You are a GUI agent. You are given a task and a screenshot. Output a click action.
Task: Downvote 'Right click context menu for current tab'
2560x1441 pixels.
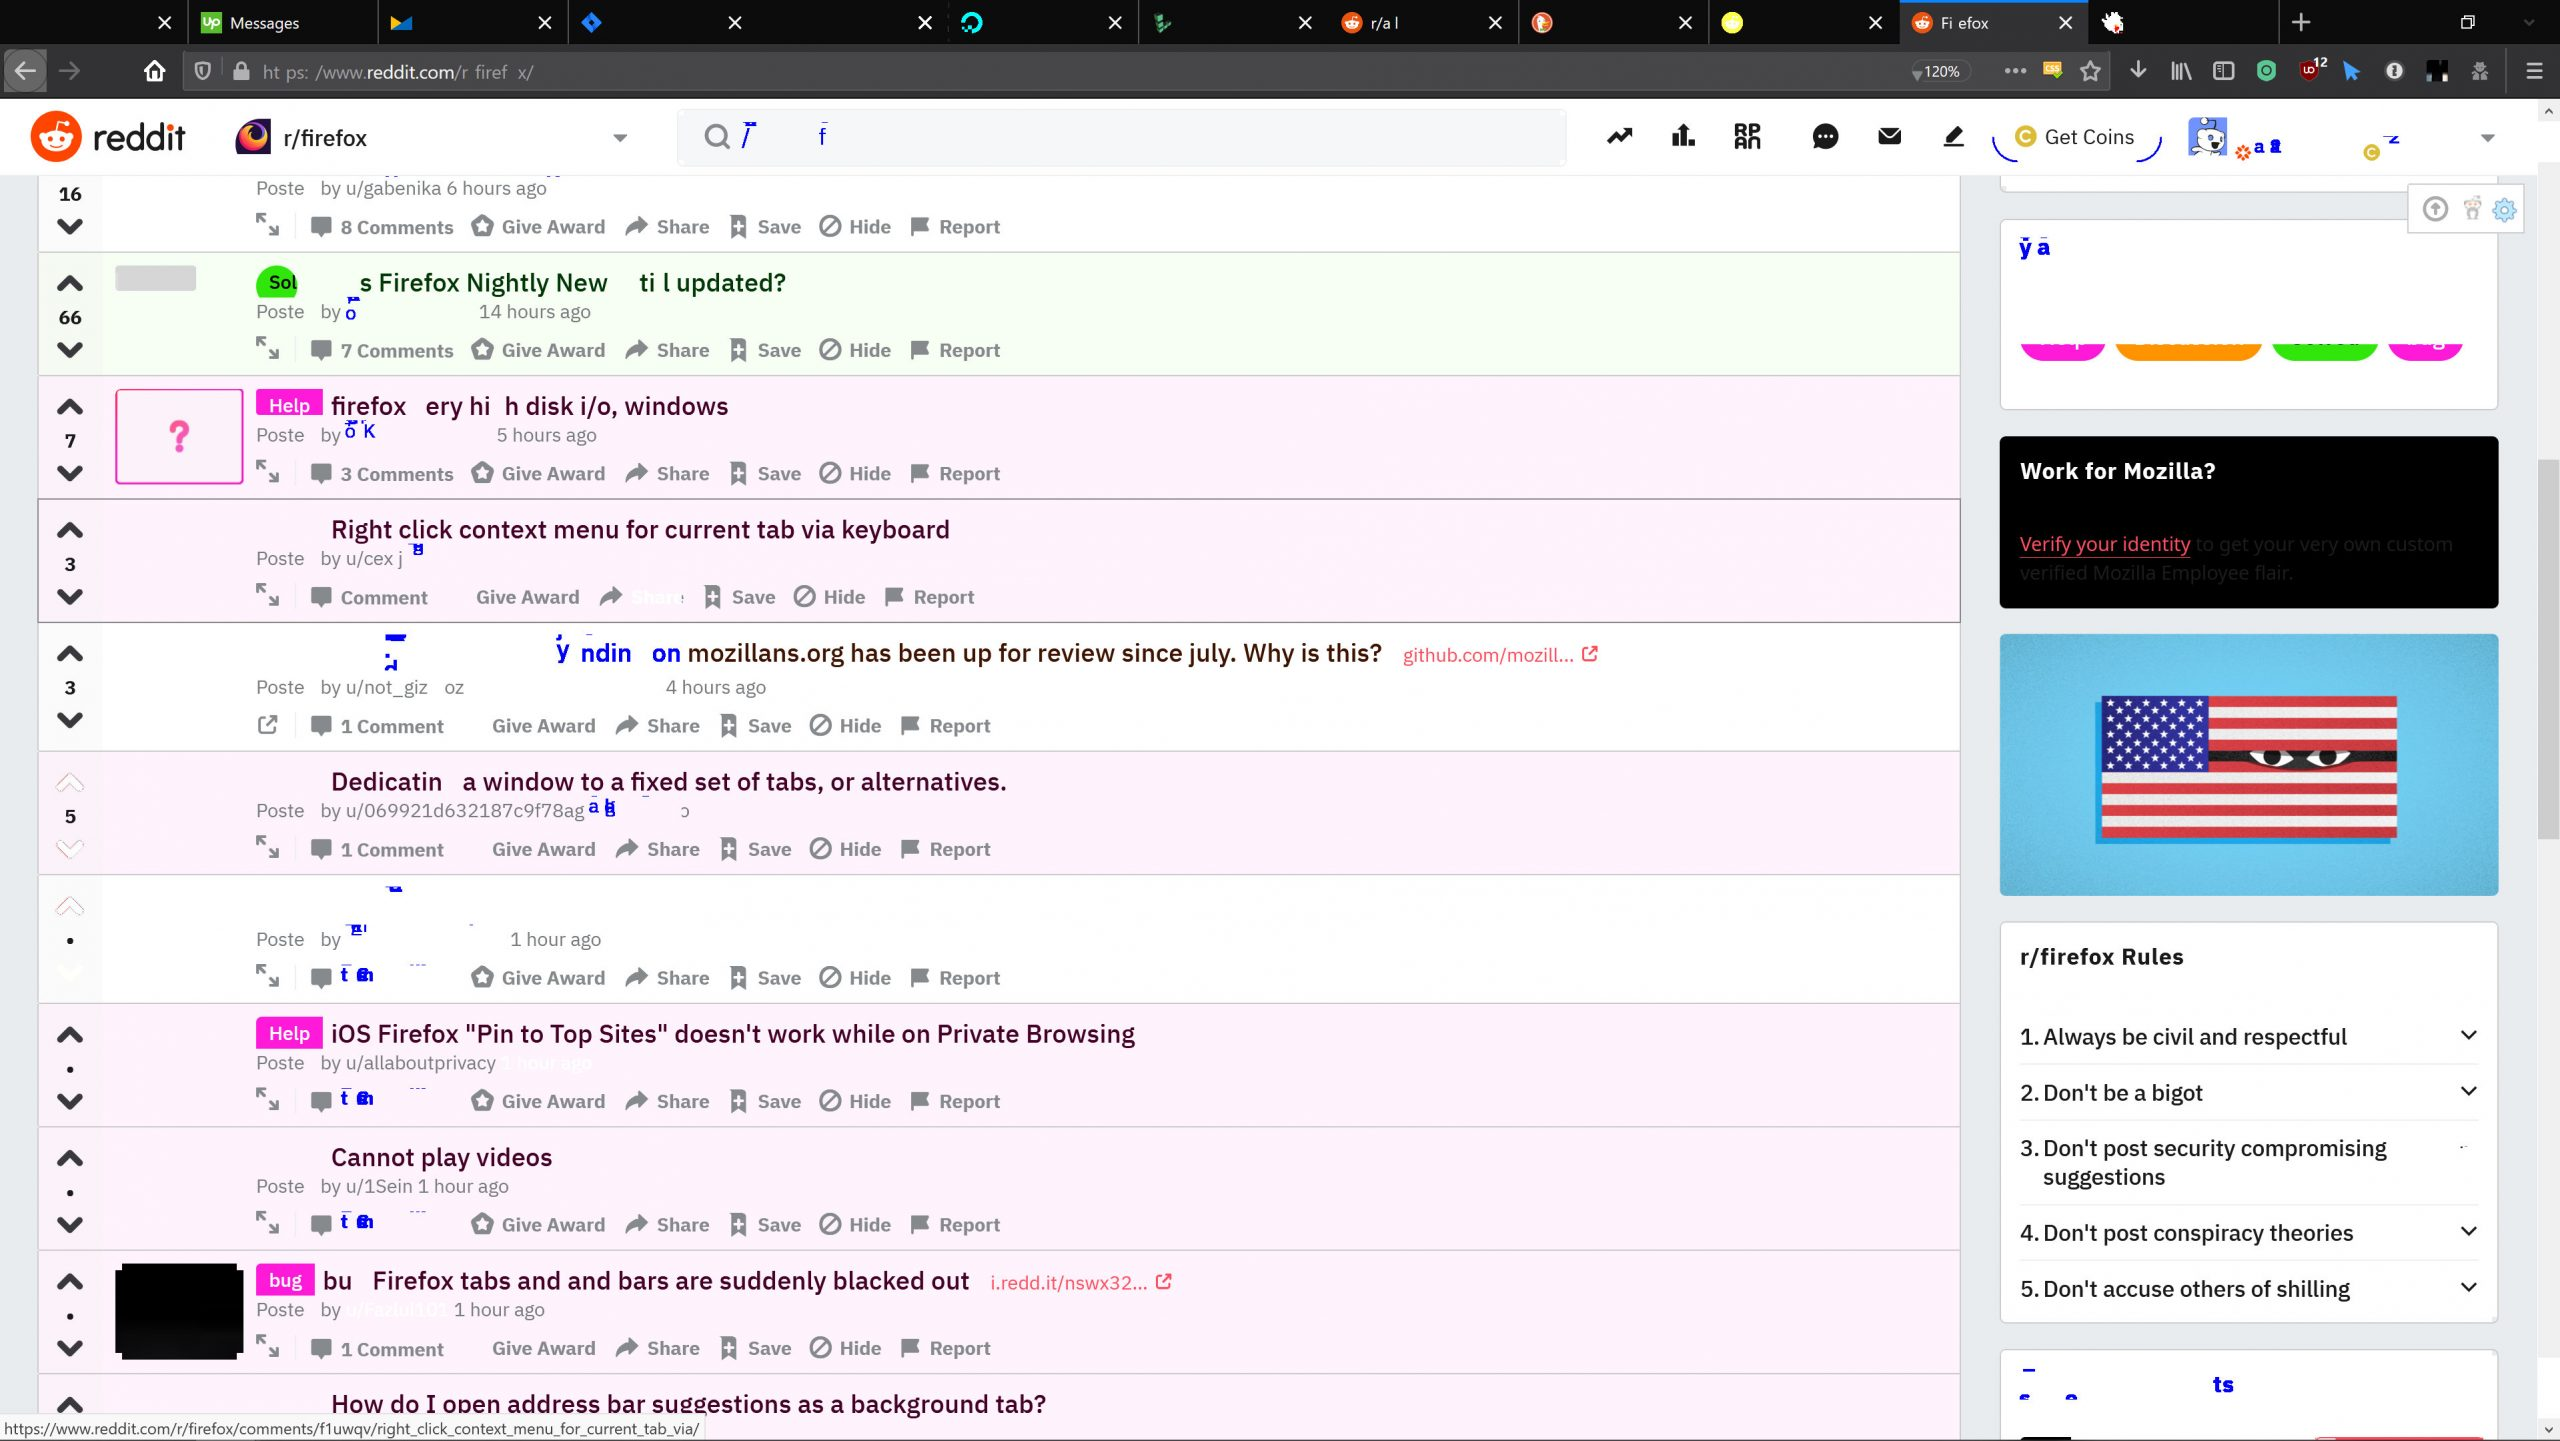pyautogui.click(x=69, y=596)
